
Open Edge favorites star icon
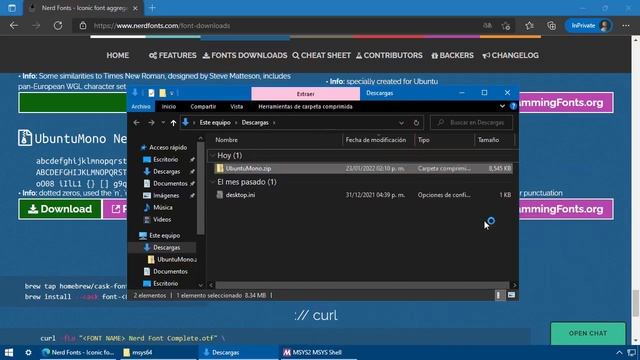[x=529, y=26]
